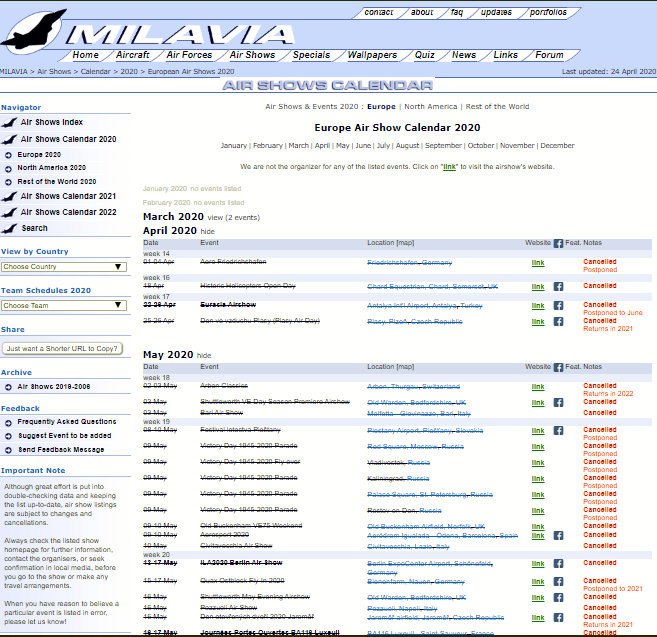The height and width of the screenshot is (637, 657).
Task: Open Facebook icon for Aerosport 2020 row
Action: (x=558, y=536)
